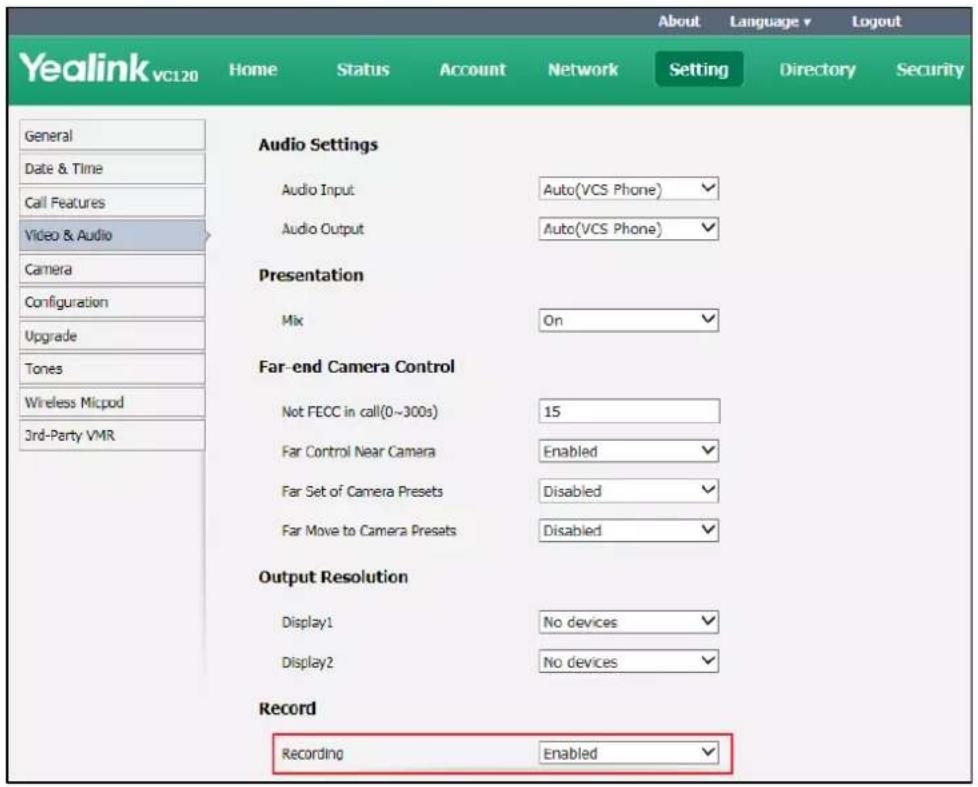Click the Output Resolution heading
Image resolution: width=978 pixels, height=787 pixels.
click(x=333, y=577)
